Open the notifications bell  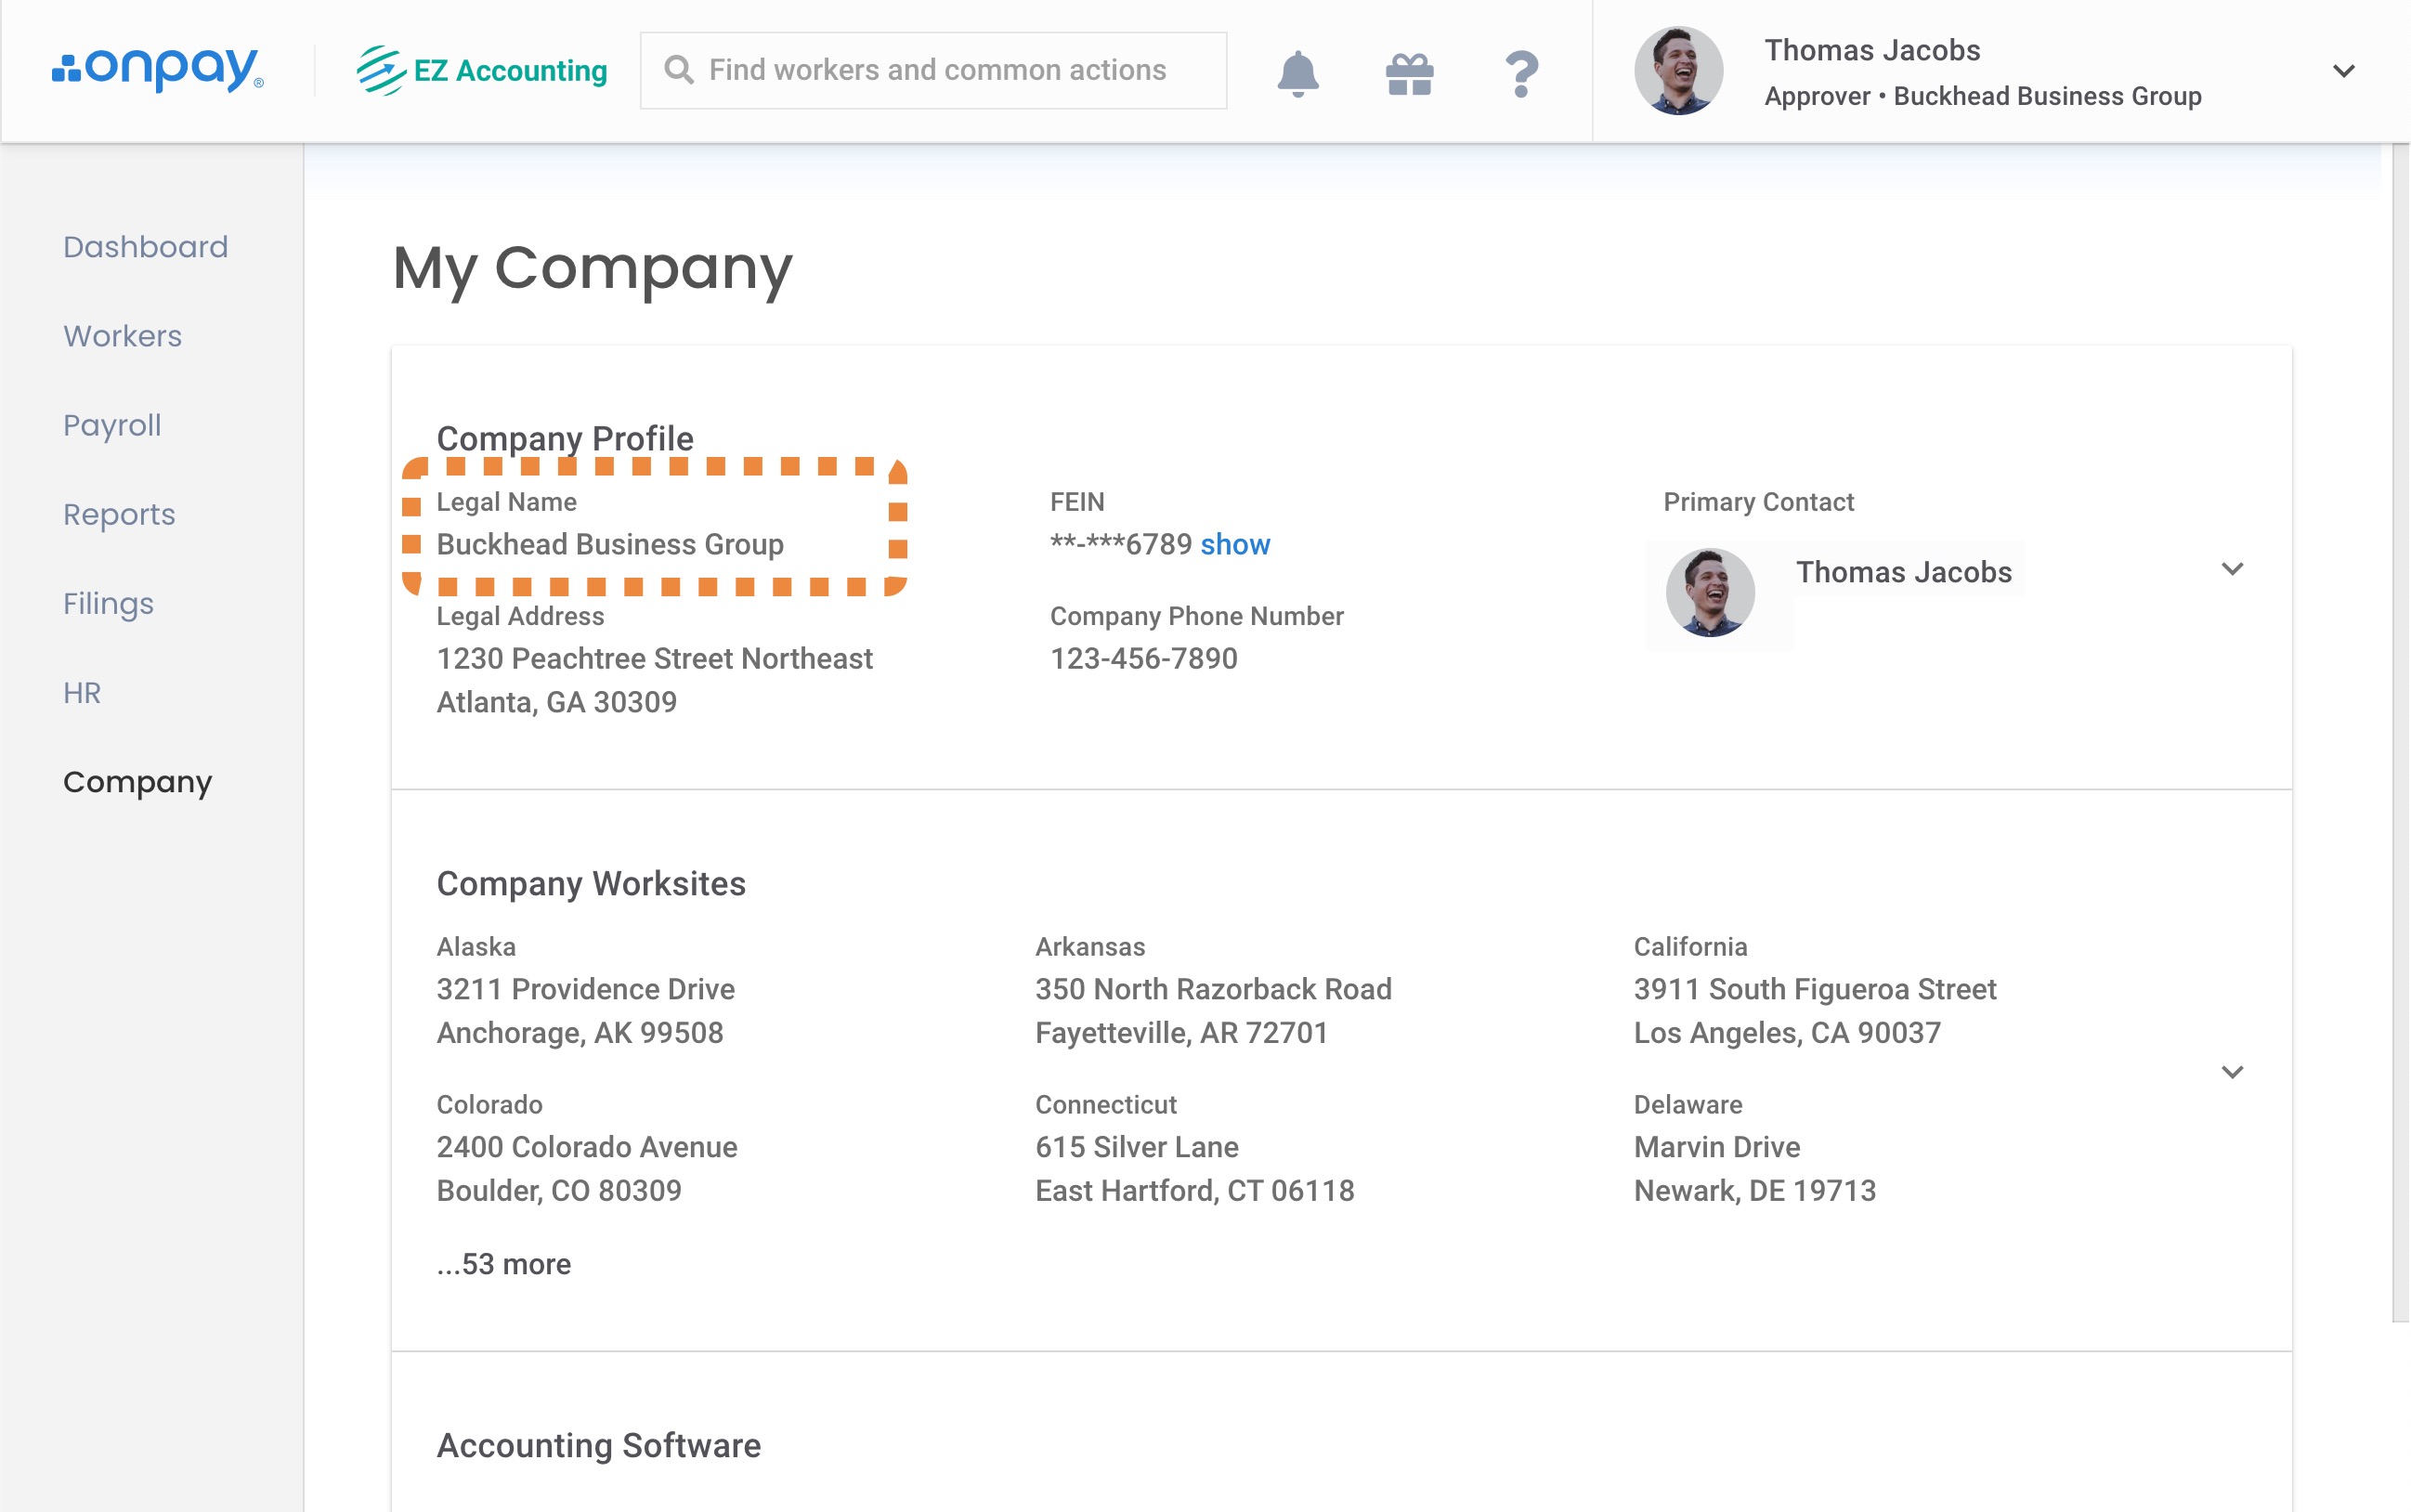(1298, 73)
